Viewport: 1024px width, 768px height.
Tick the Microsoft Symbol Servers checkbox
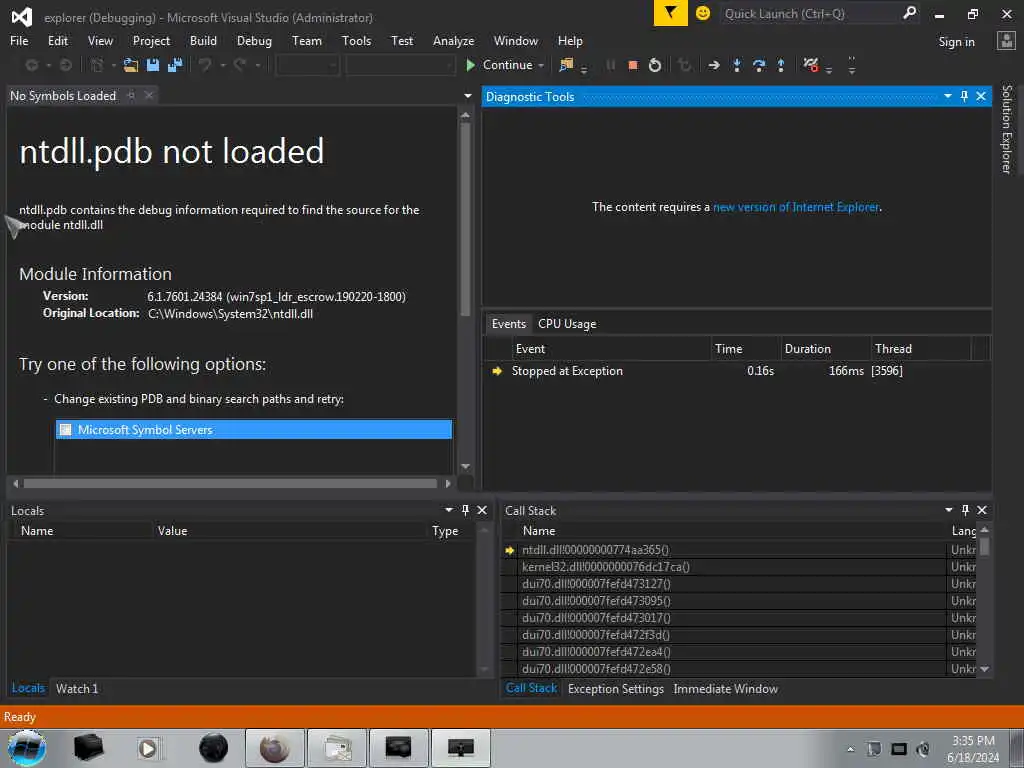[x=65, y=429]
